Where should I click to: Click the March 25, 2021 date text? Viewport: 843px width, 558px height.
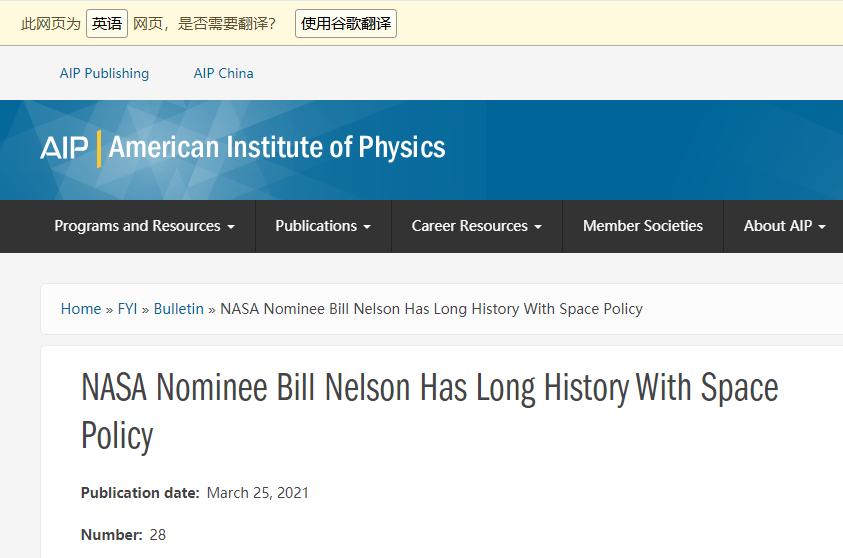[x=258, y=493]
